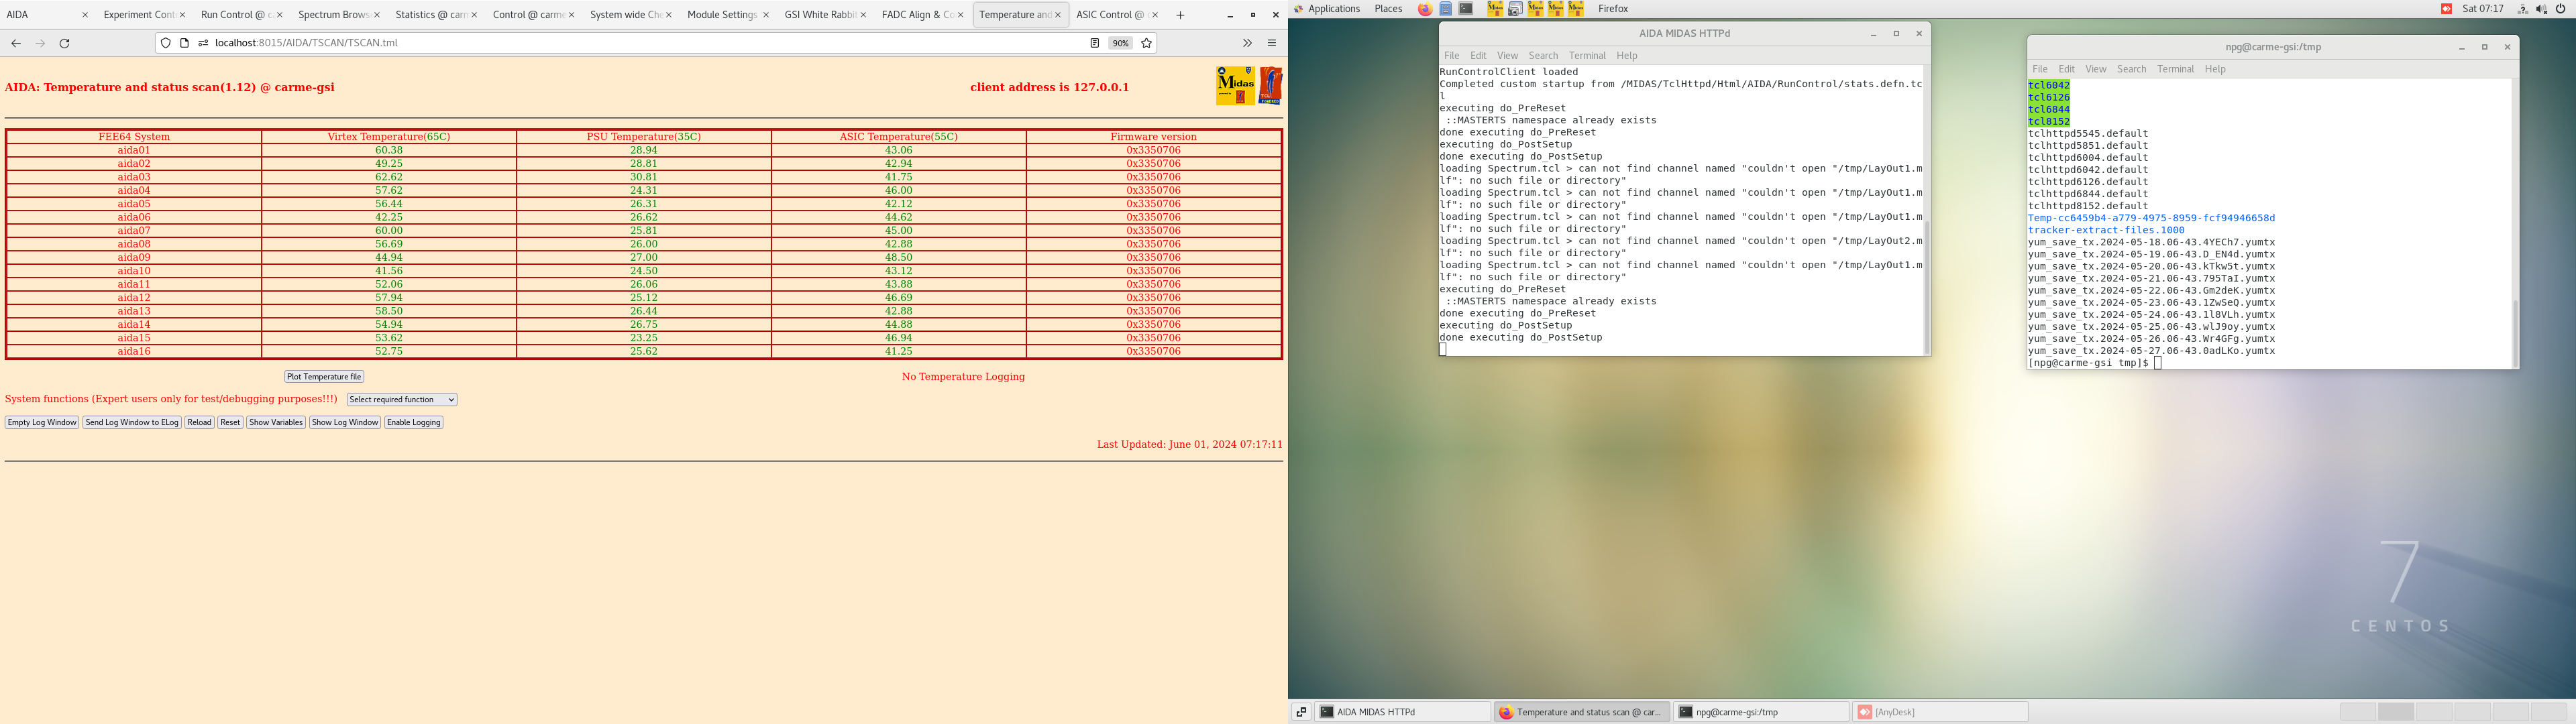Image resolution: width=2576 pixels, height=724 pixels.
Task: Enable logging via the Enable Logging control
Action: [413, 422]
